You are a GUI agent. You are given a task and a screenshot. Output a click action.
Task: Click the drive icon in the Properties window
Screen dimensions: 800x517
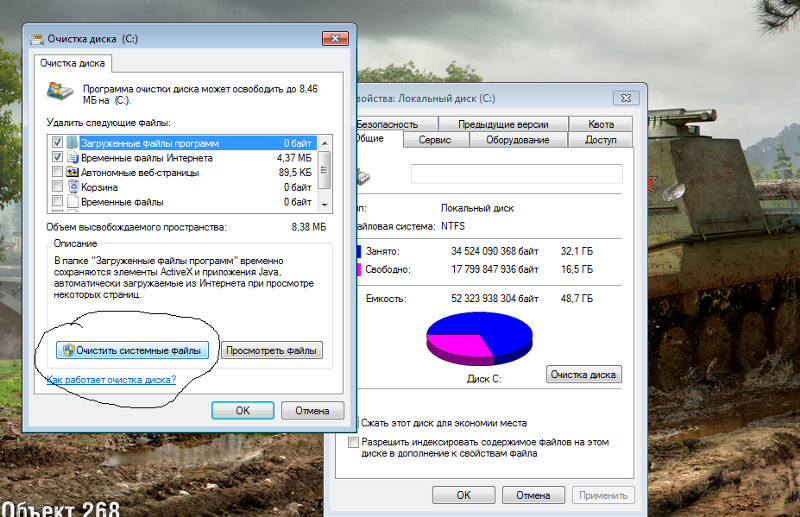[363, 177]
